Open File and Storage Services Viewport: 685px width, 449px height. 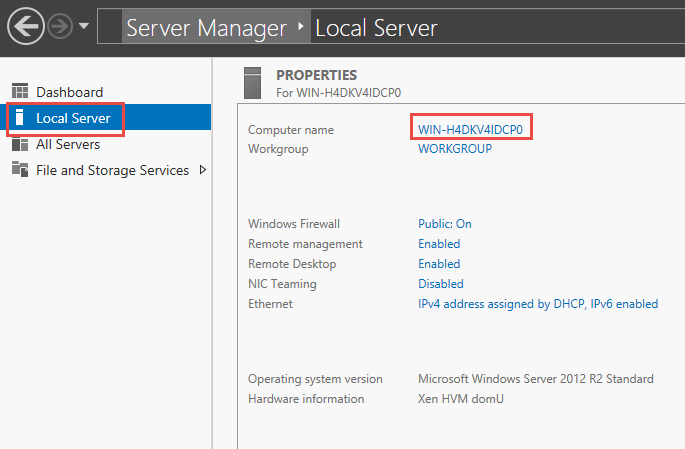coord(112,170)
